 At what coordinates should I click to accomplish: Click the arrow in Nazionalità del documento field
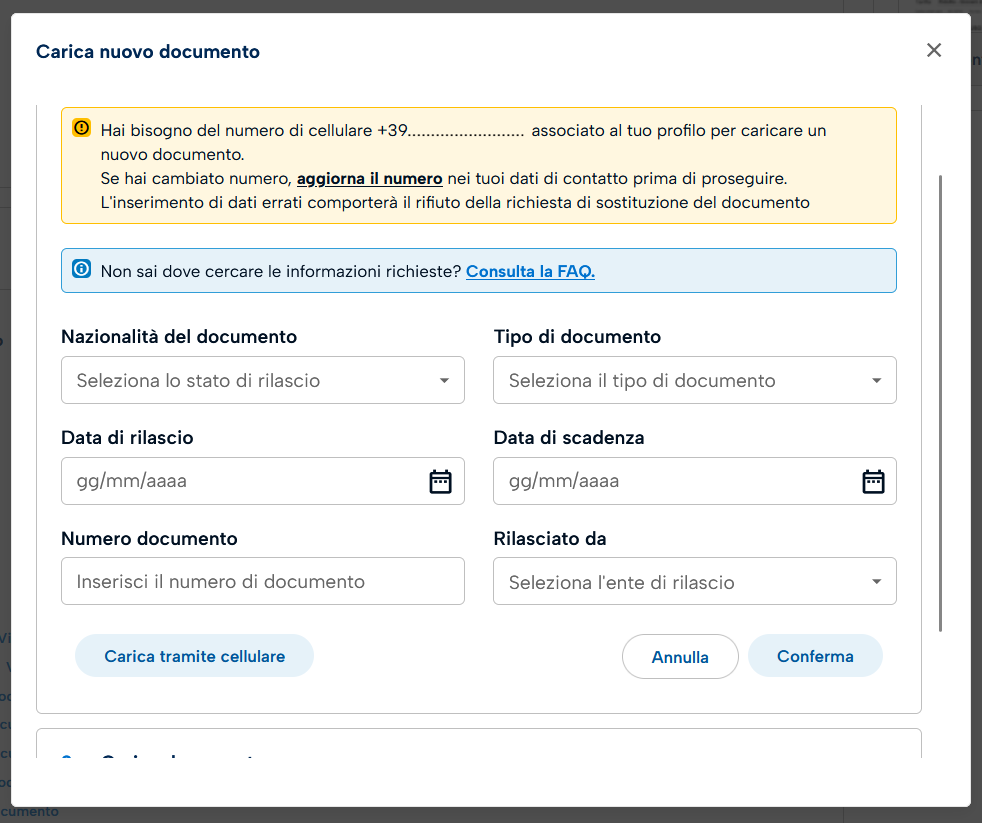(x=444, y=381)
